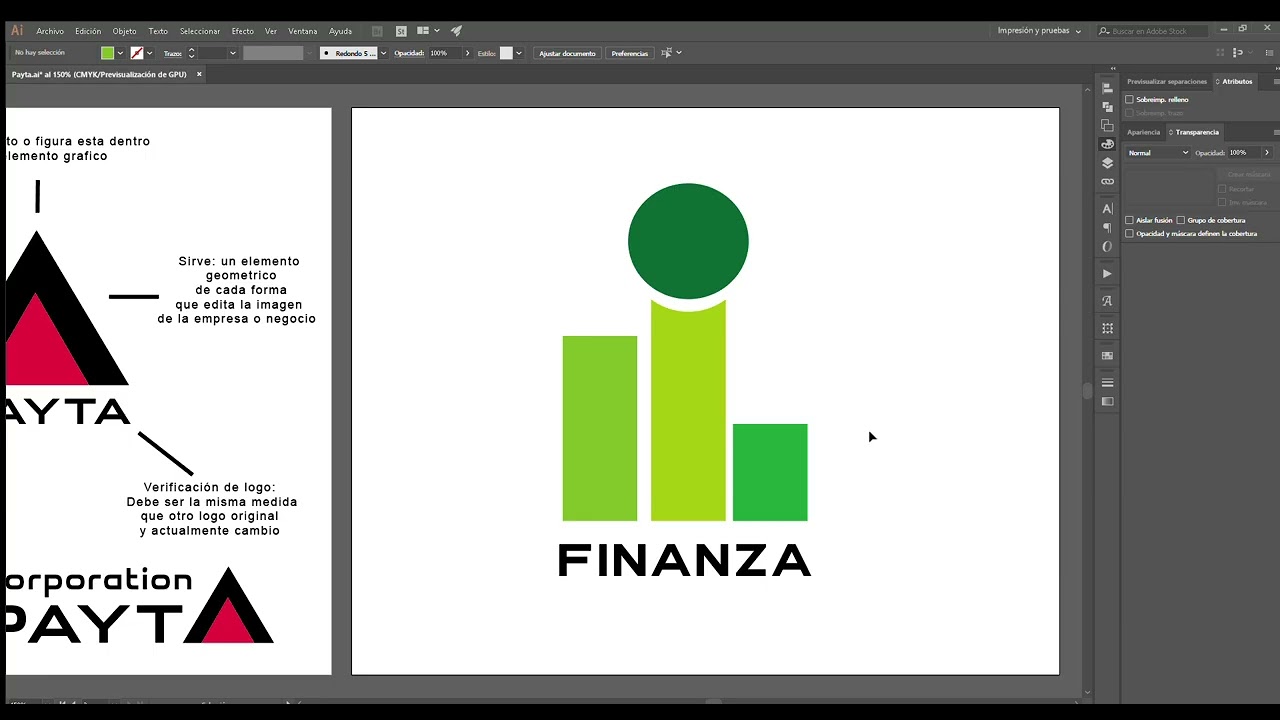Select the Transparencia tab
Screen dimensions: 1280x720
tap(1194, 132)
